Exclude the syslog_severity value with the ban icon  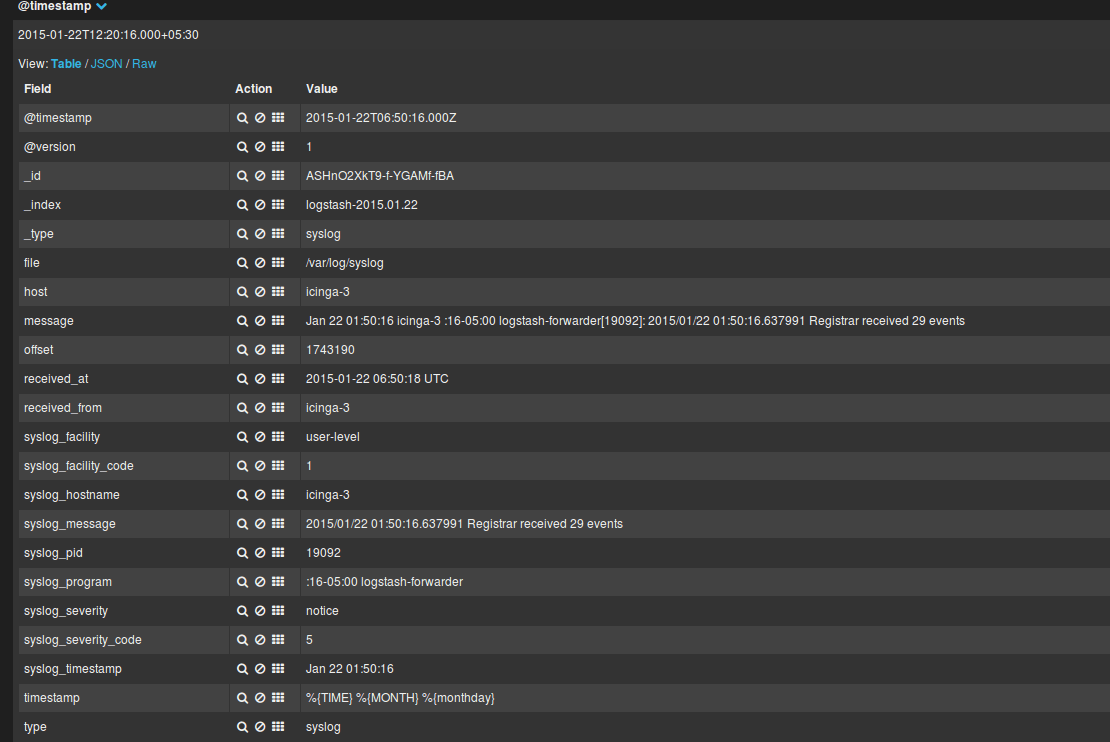259,610
